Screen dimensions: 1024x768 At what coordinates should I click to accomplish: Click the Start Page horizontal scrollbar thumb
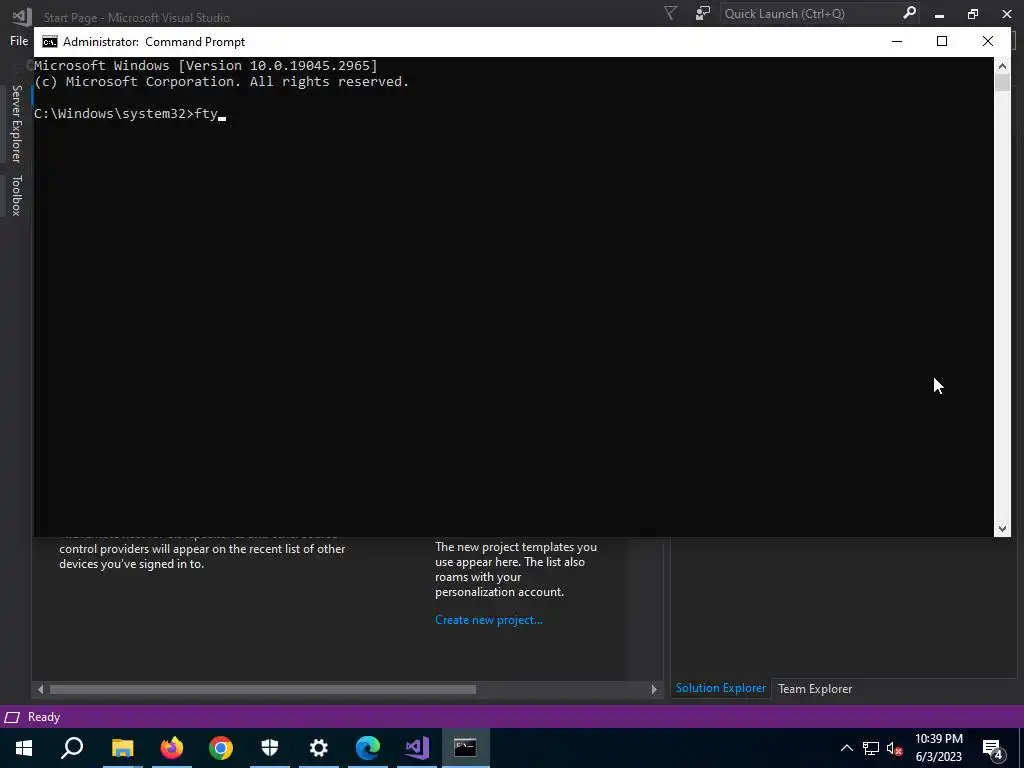point(263,689)
